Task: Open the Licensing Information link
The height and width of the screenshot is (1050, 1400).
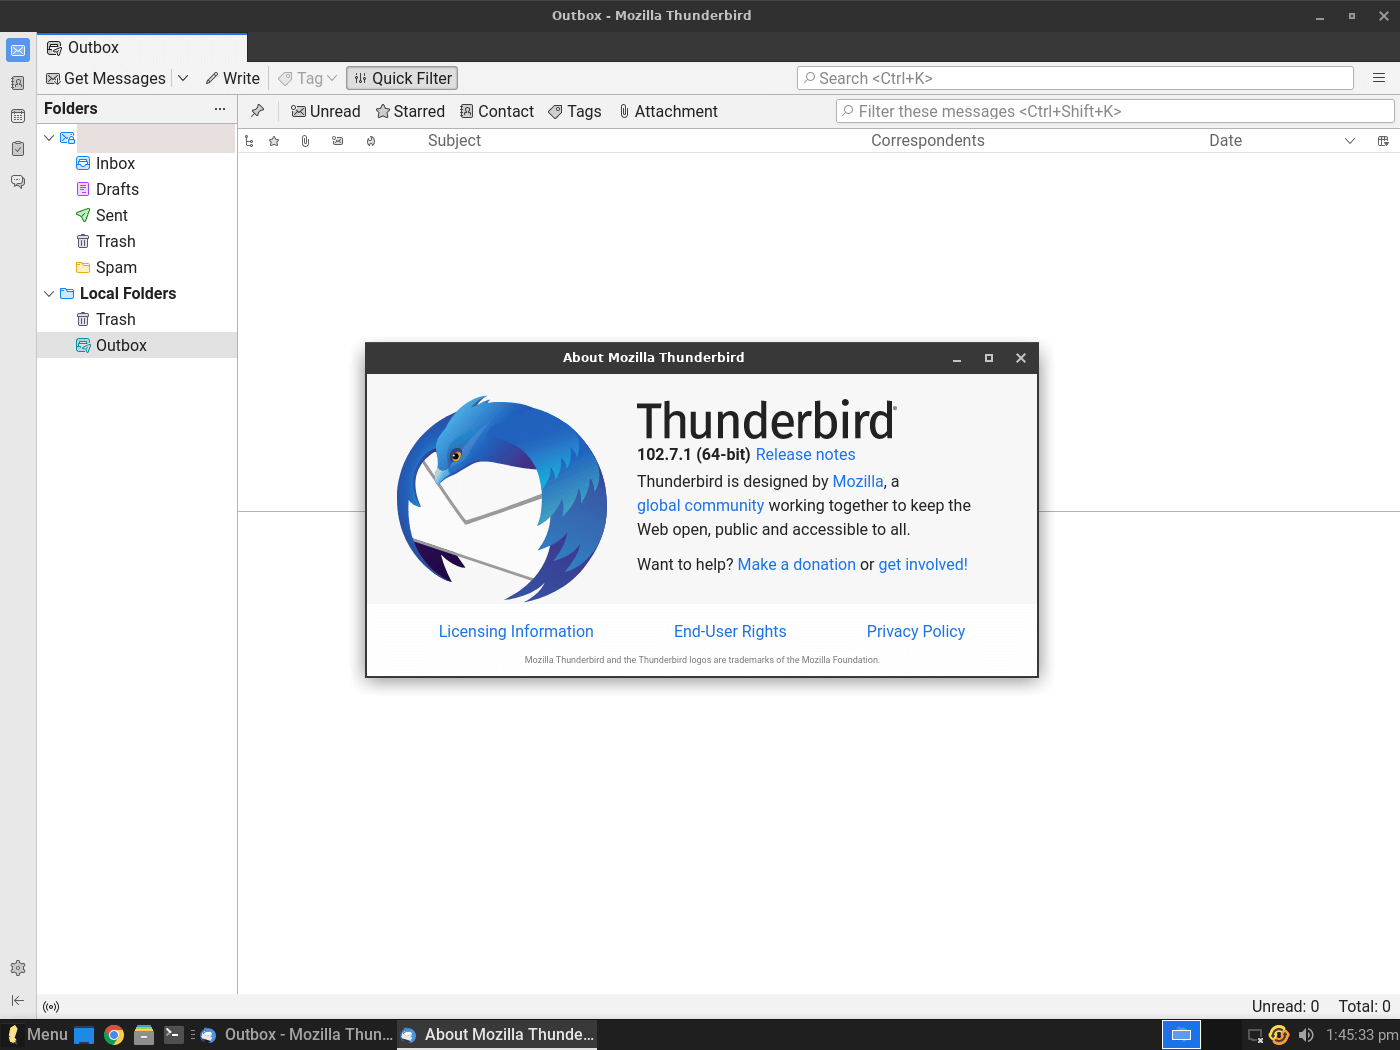Action: tap(516, 631)
